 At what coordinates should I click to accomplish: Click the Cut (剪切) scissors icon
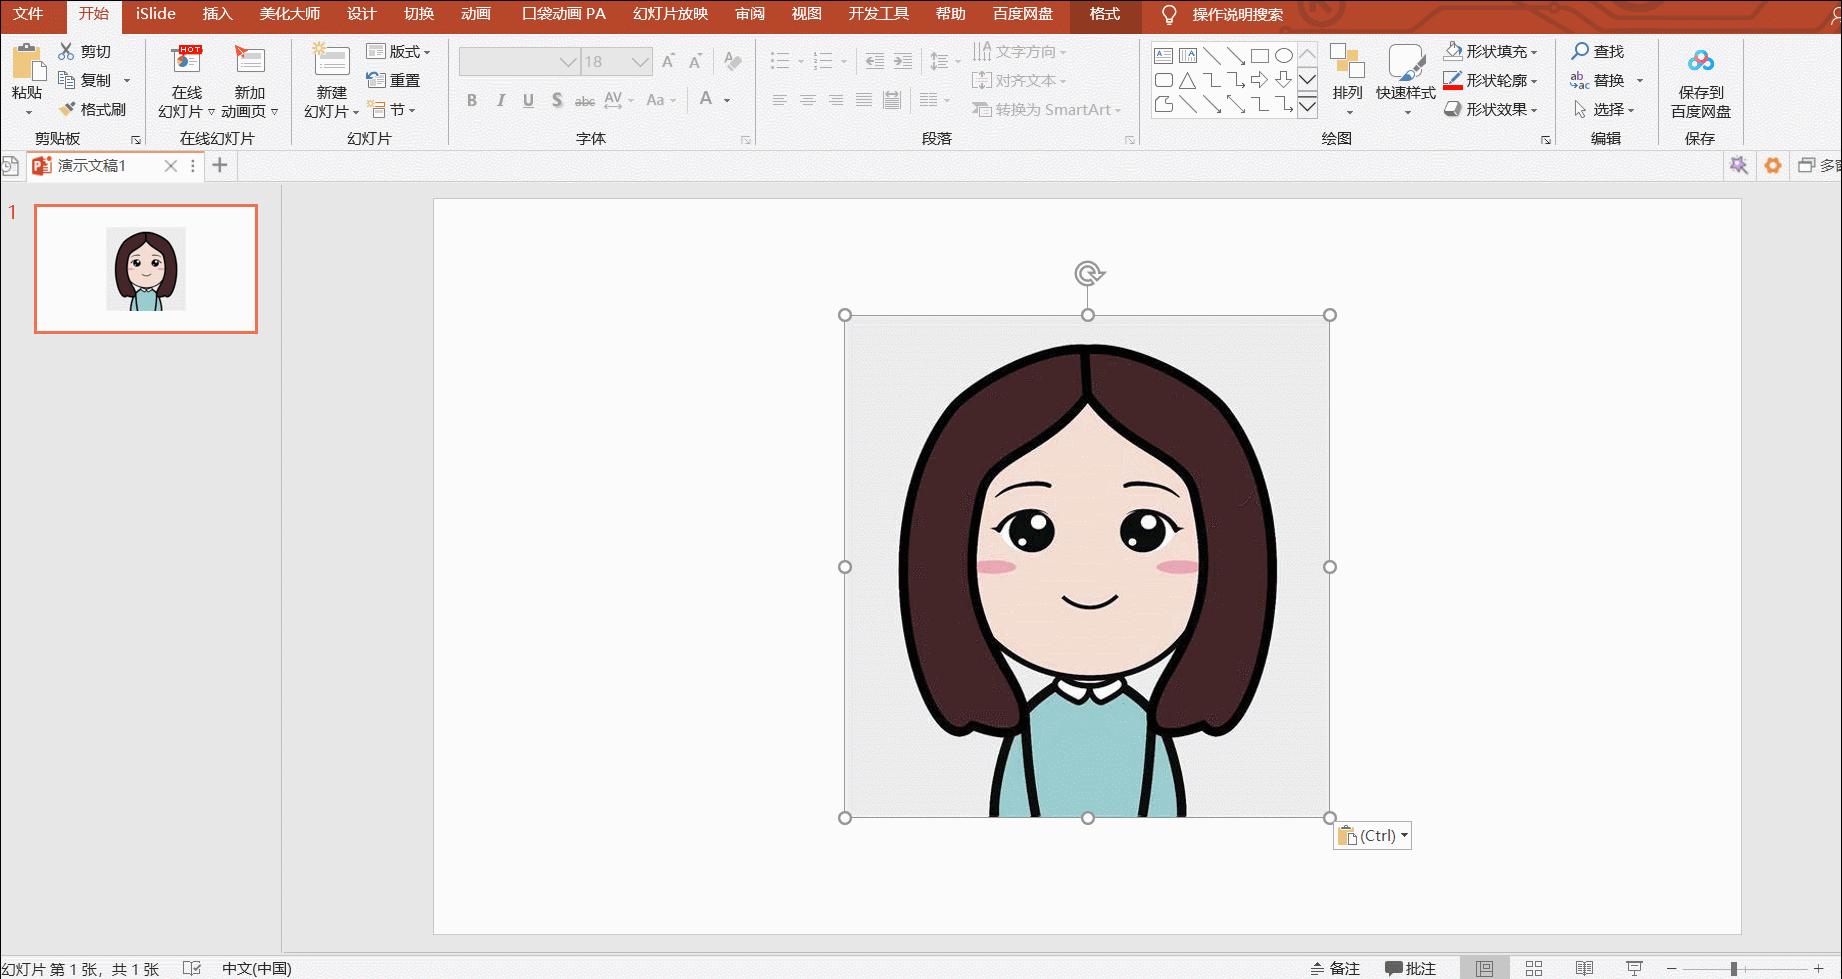click(x=66, y=51)
